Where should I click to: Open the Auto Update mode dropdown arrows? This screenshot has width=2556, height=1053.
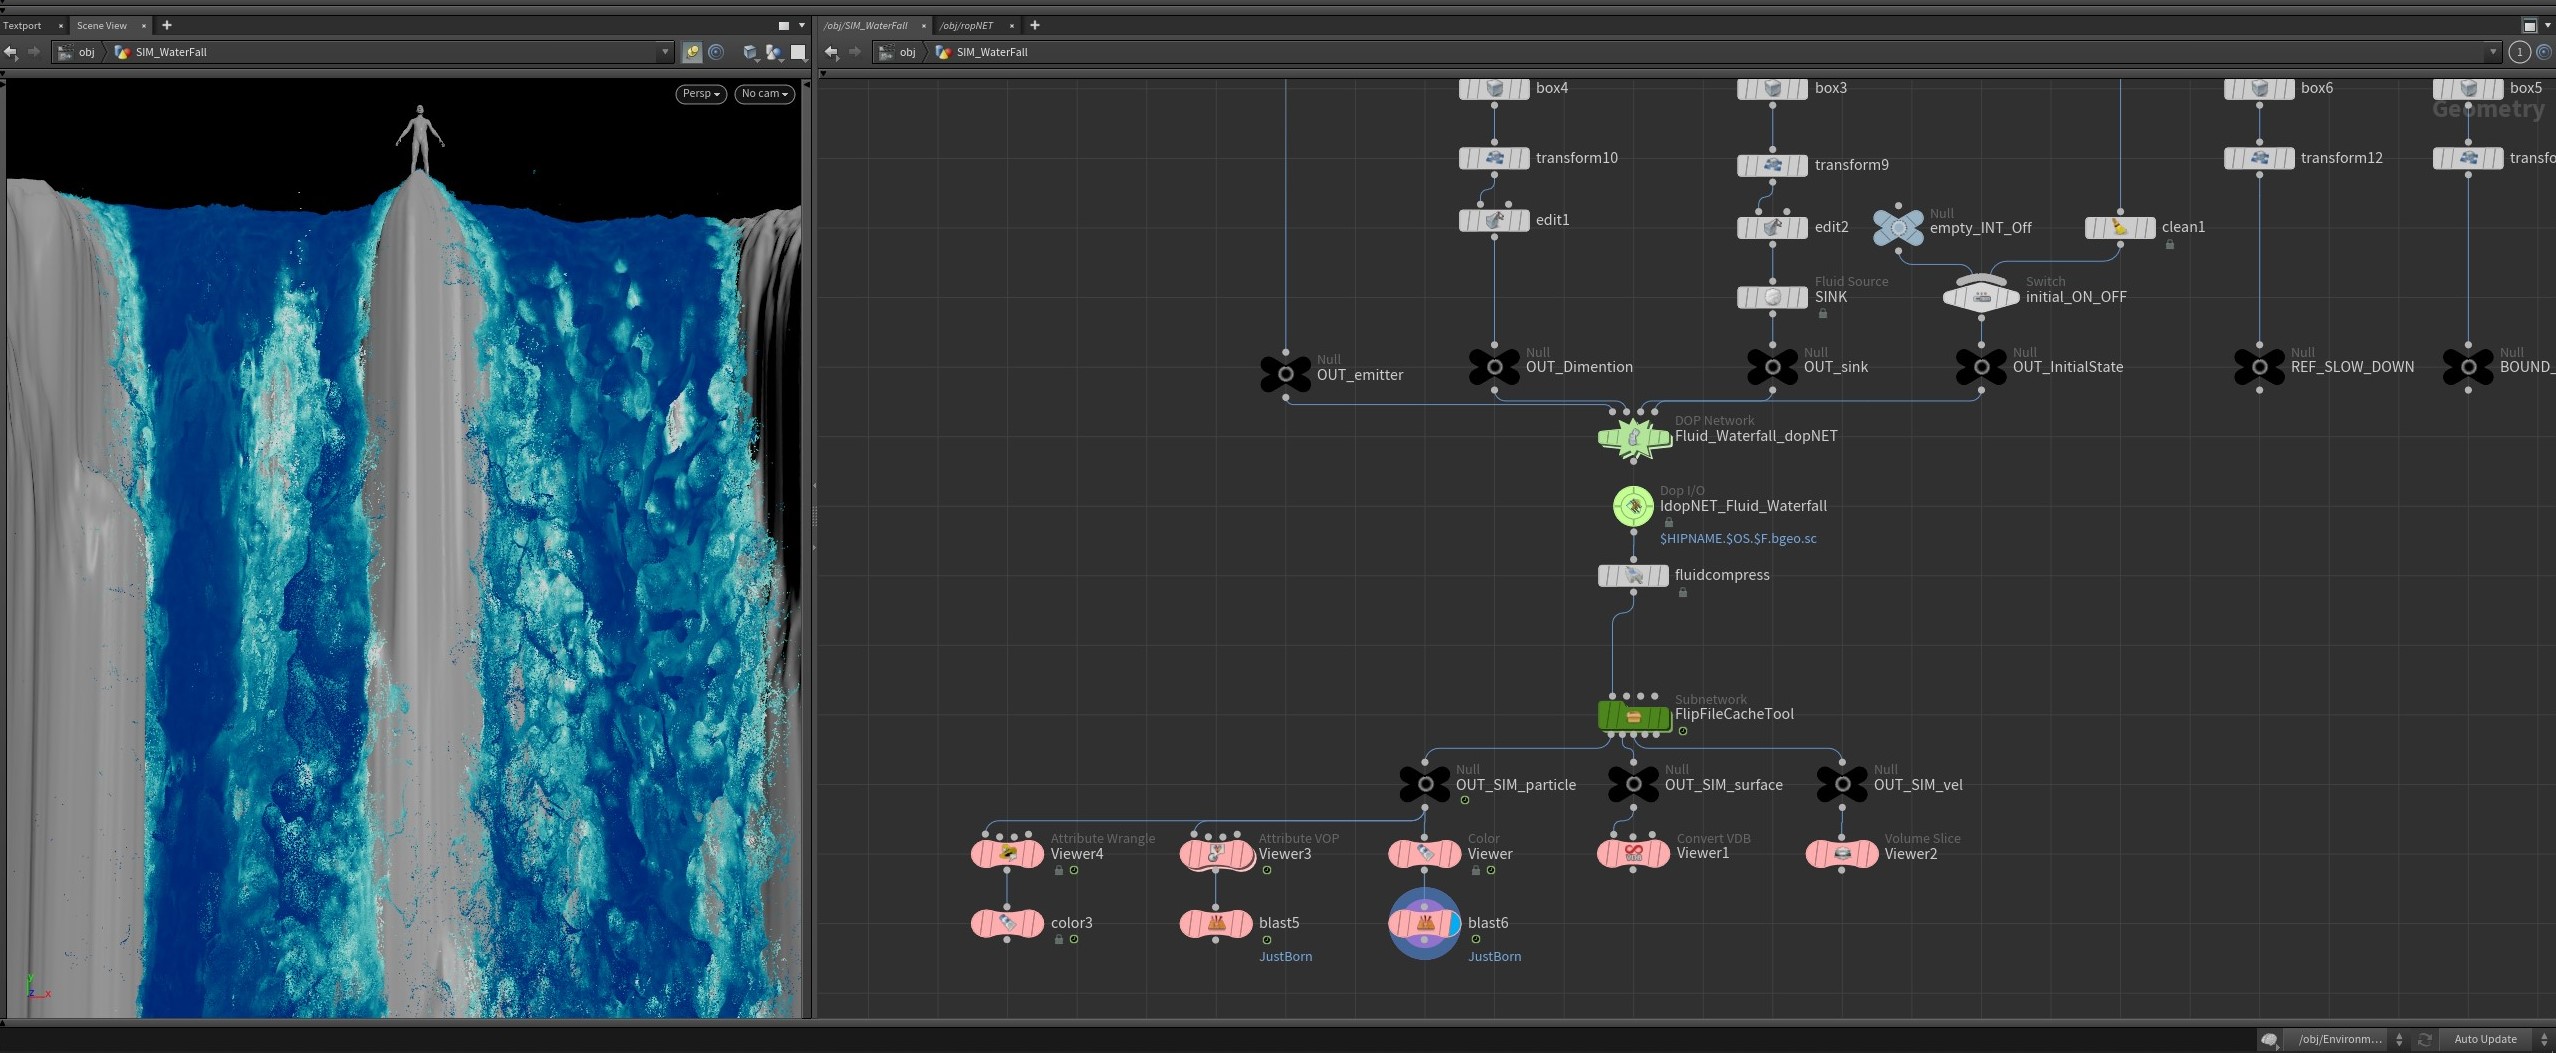tap(2544, 1040)
